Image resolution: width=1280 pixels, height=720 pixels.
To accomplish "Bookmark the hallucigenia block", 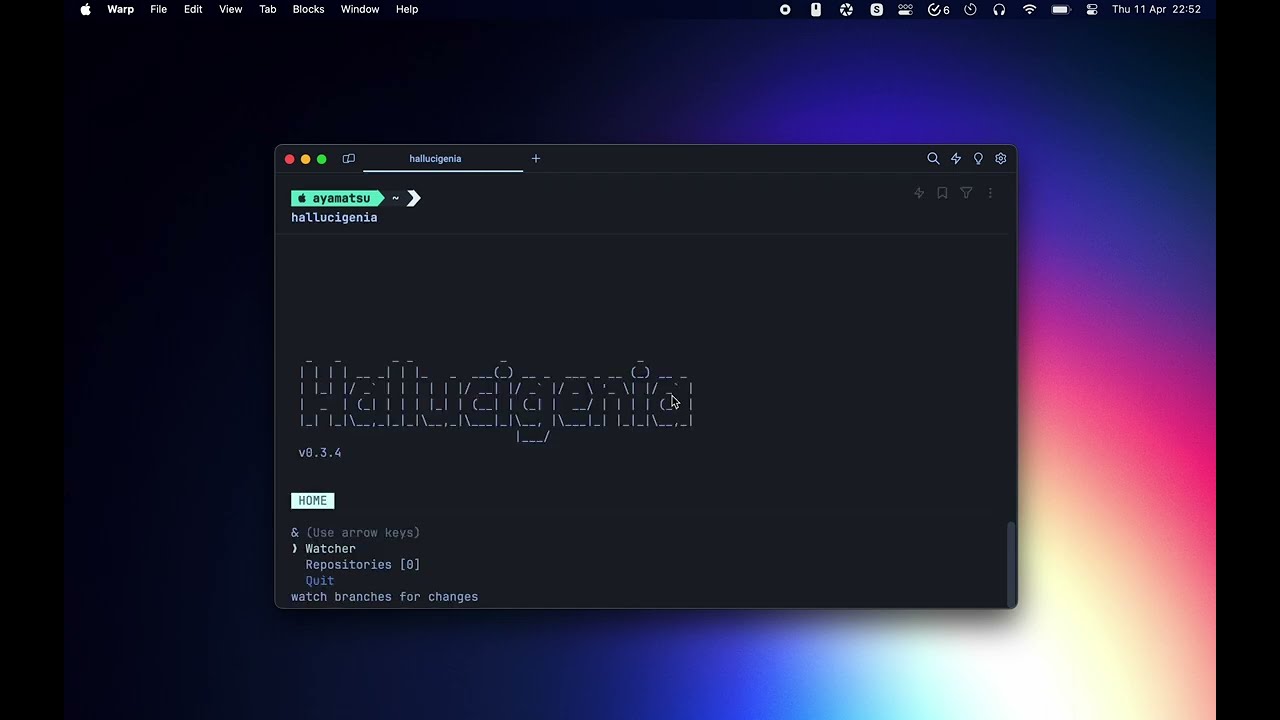I will tap(942, 193).
